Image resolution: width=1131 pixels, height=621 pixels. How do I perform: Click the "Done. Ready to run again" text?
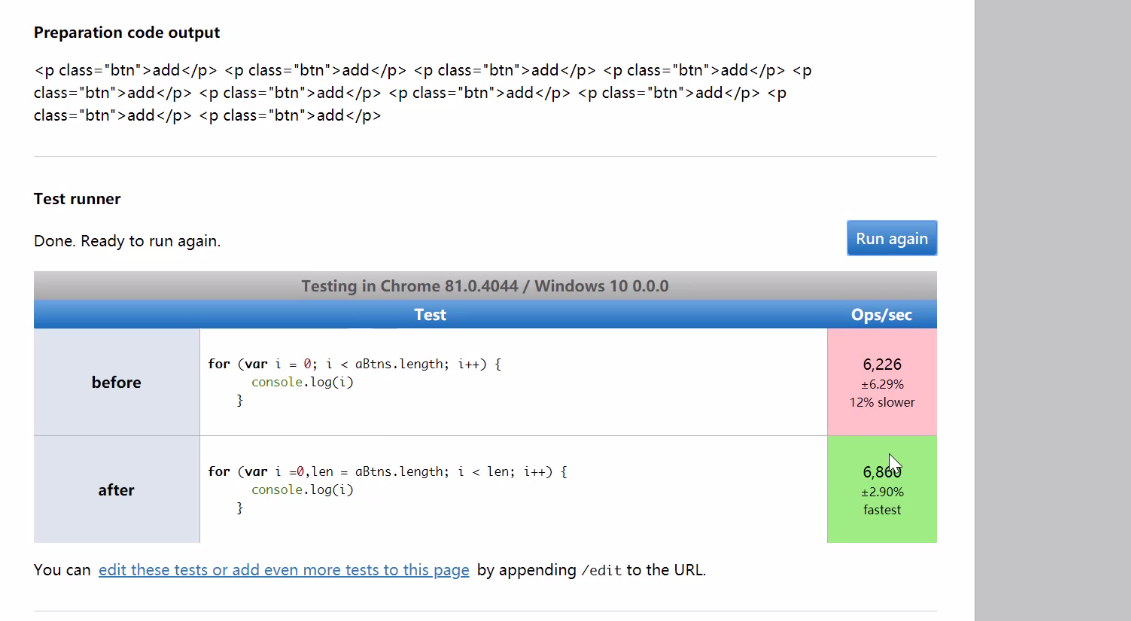point(127,241)
